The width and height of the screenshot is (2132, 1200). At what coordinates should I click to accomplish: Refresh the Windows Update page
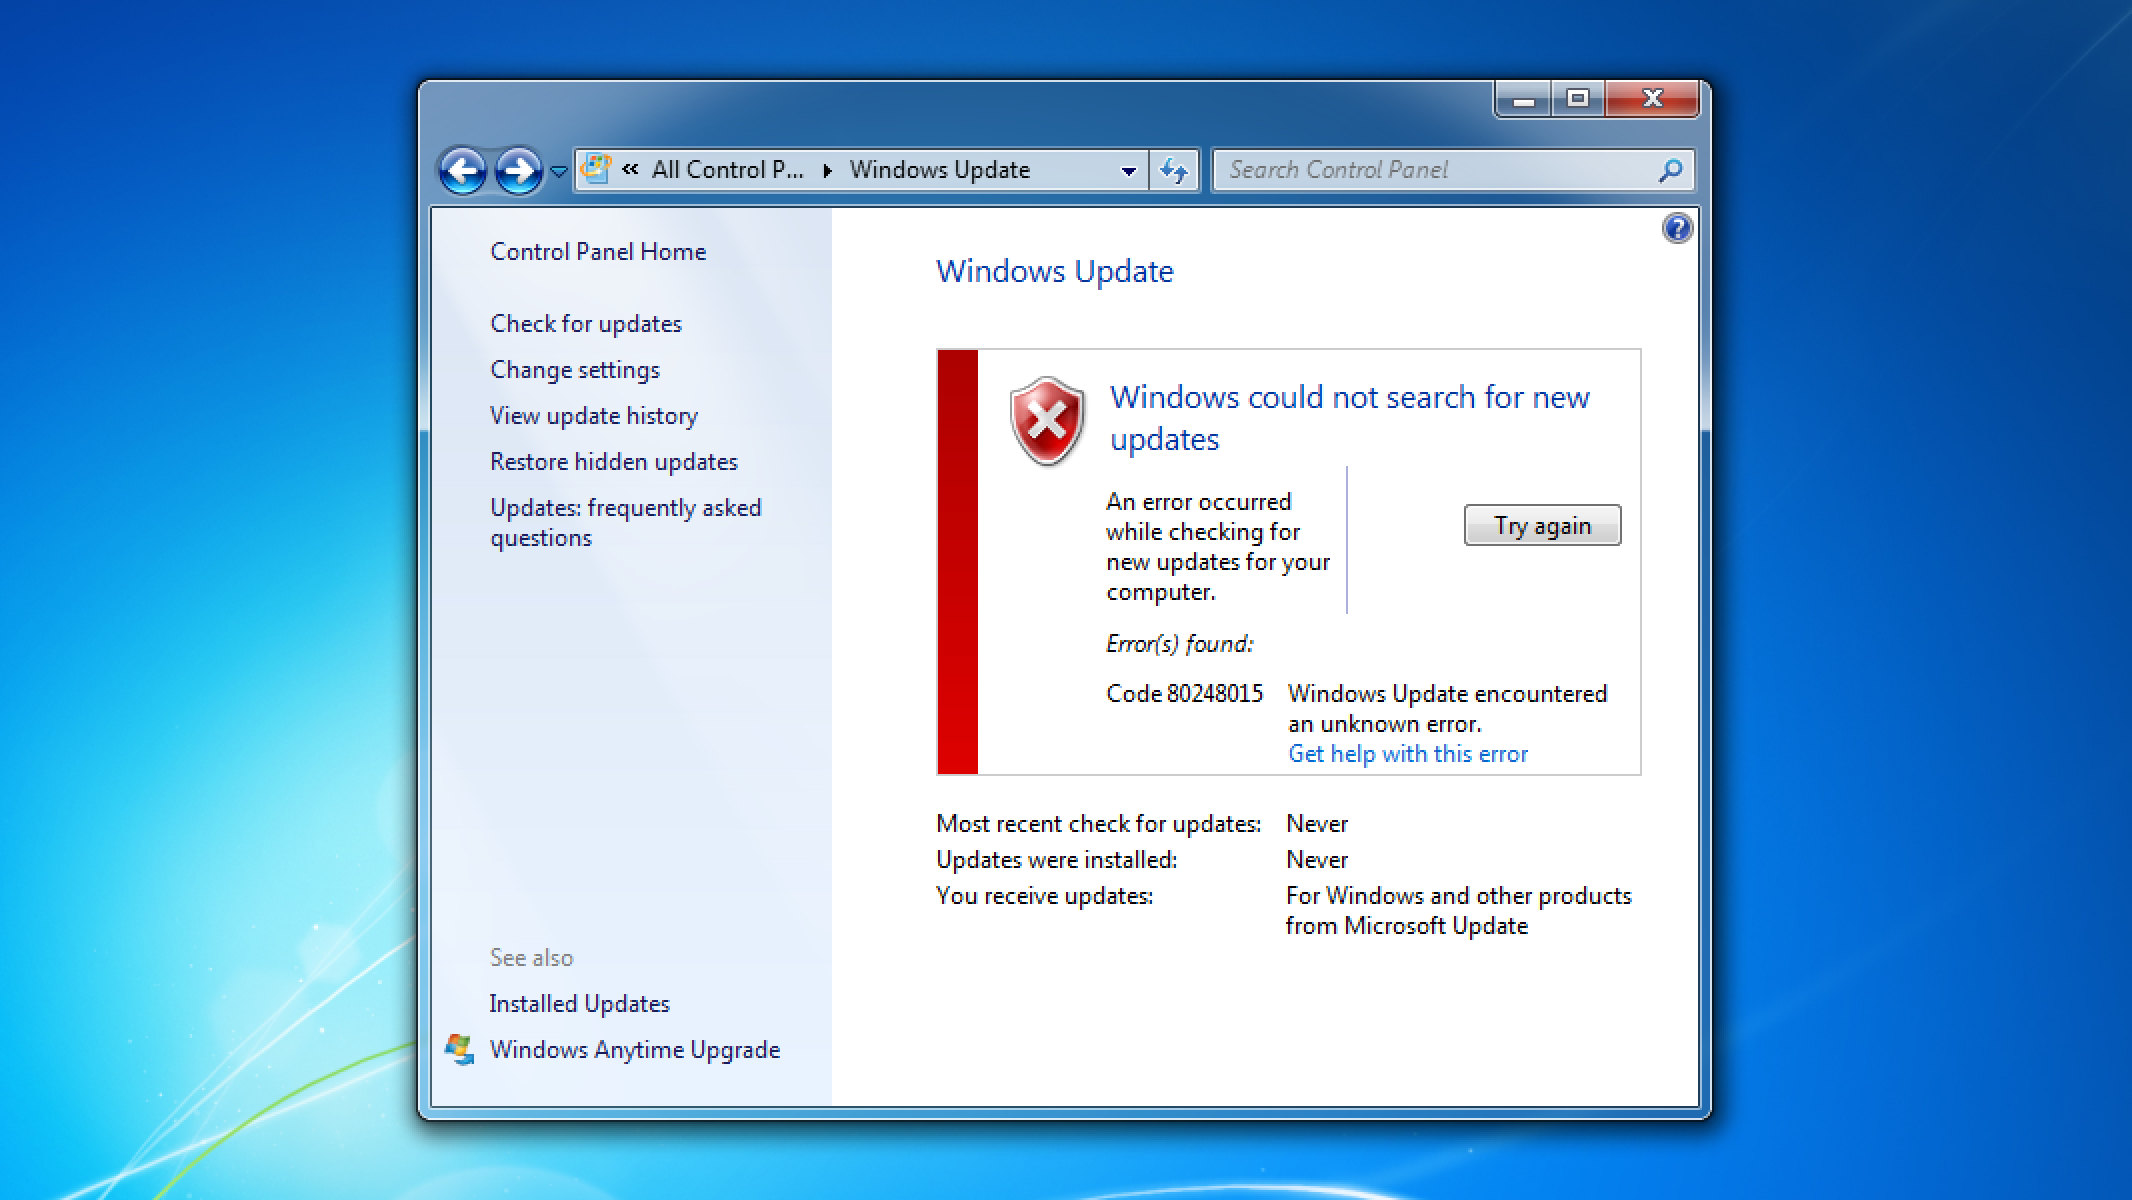pyautogui.click(x=1175, y=169)
